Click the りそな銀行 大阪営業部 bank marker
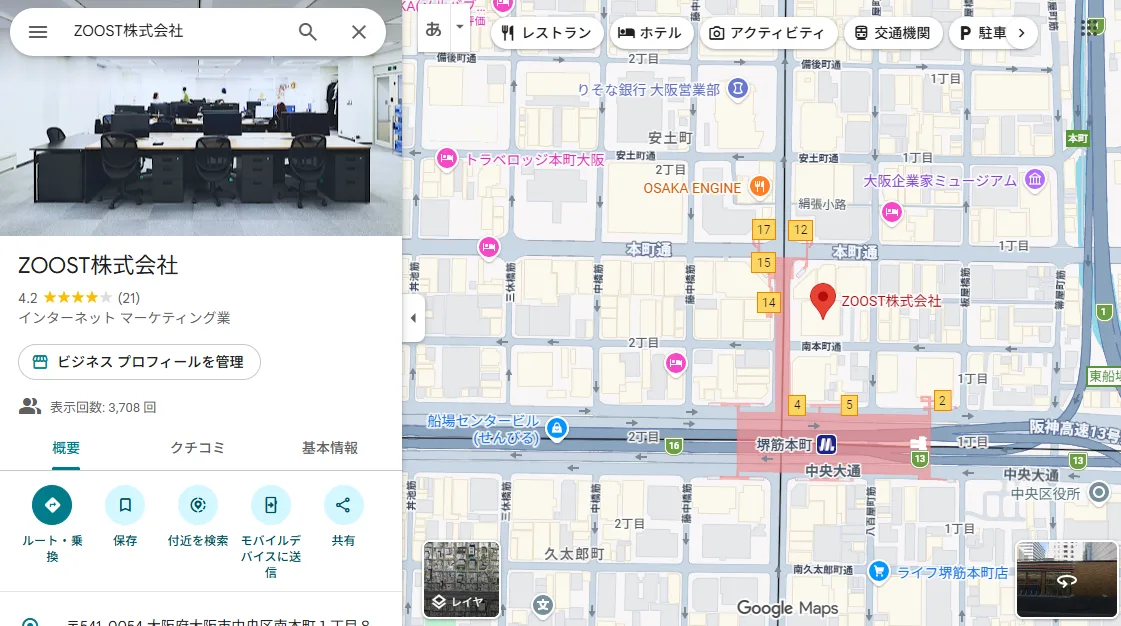 pos(738,89)
